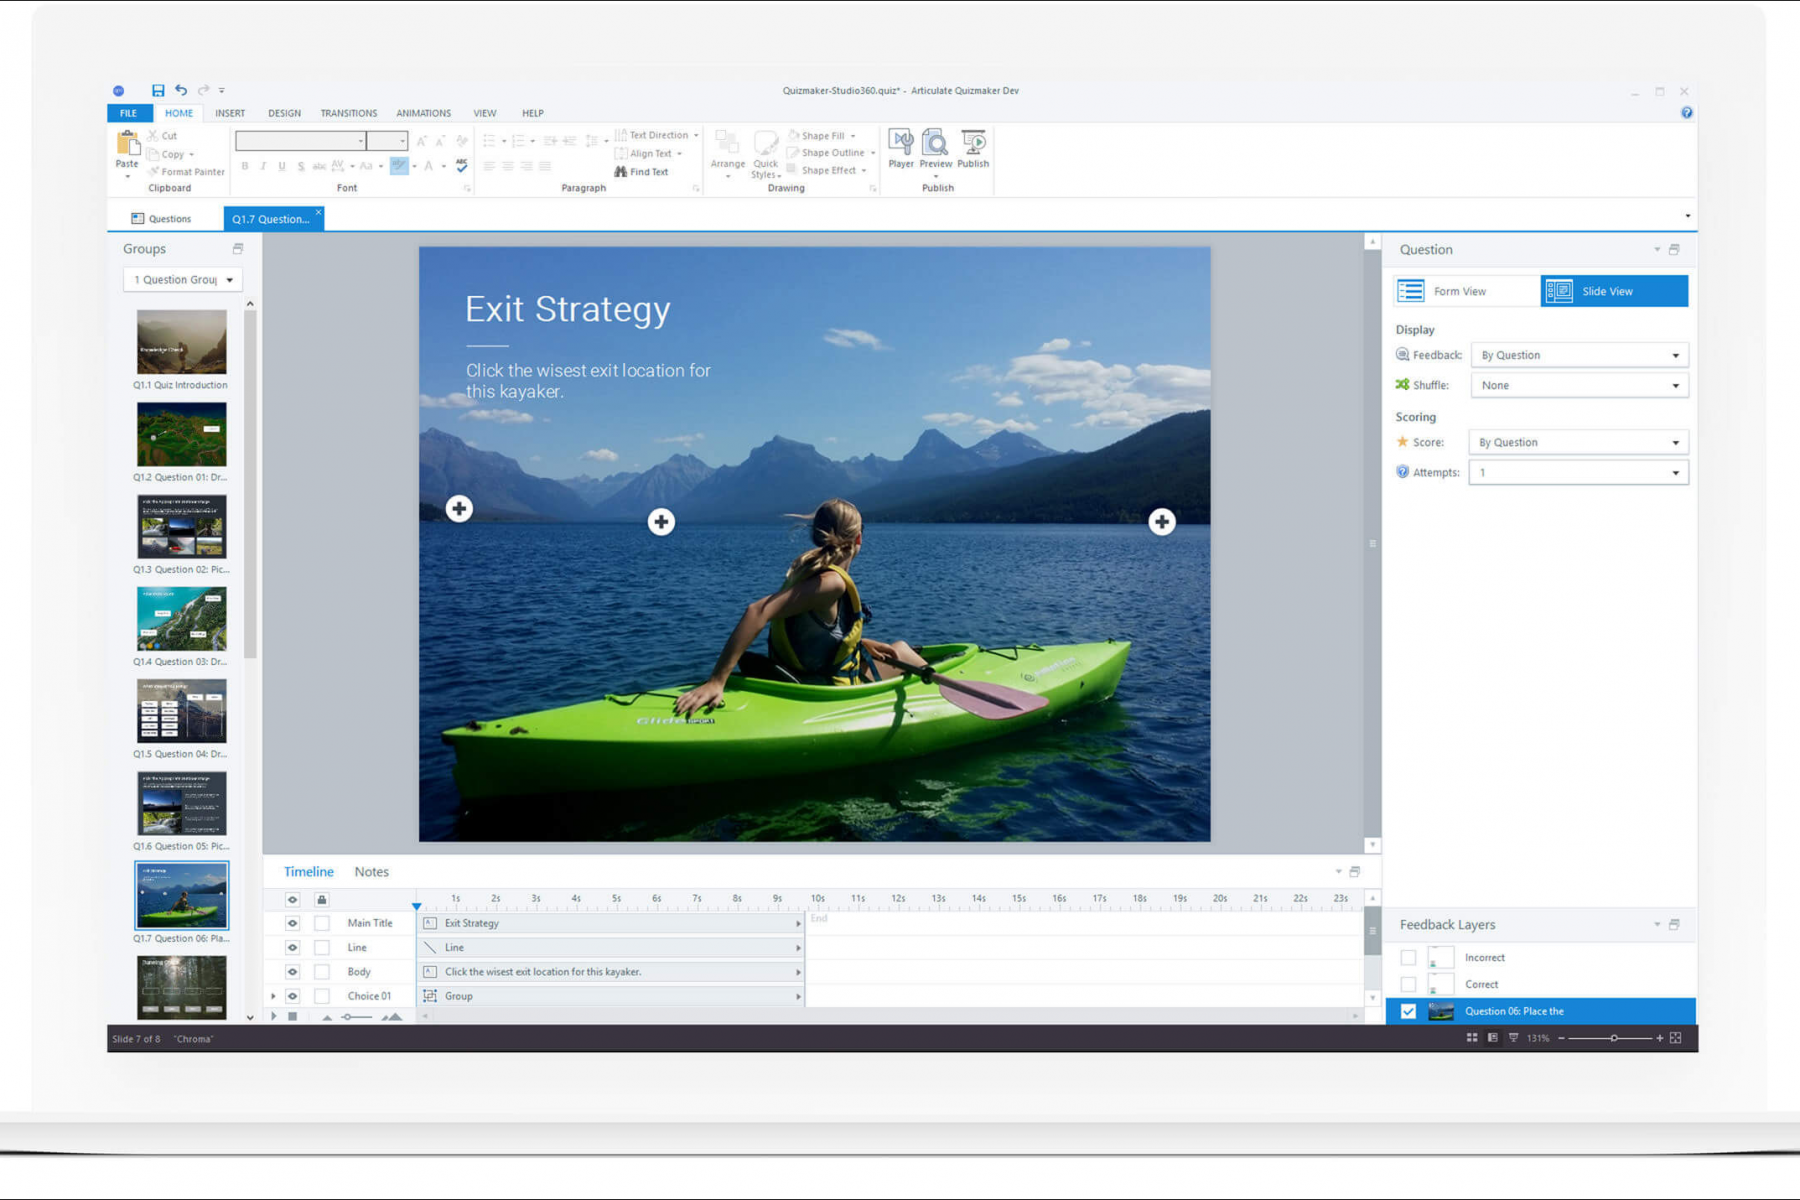
Task: Switch to the INSERT ribbon tab
Action: click(229, 113)
